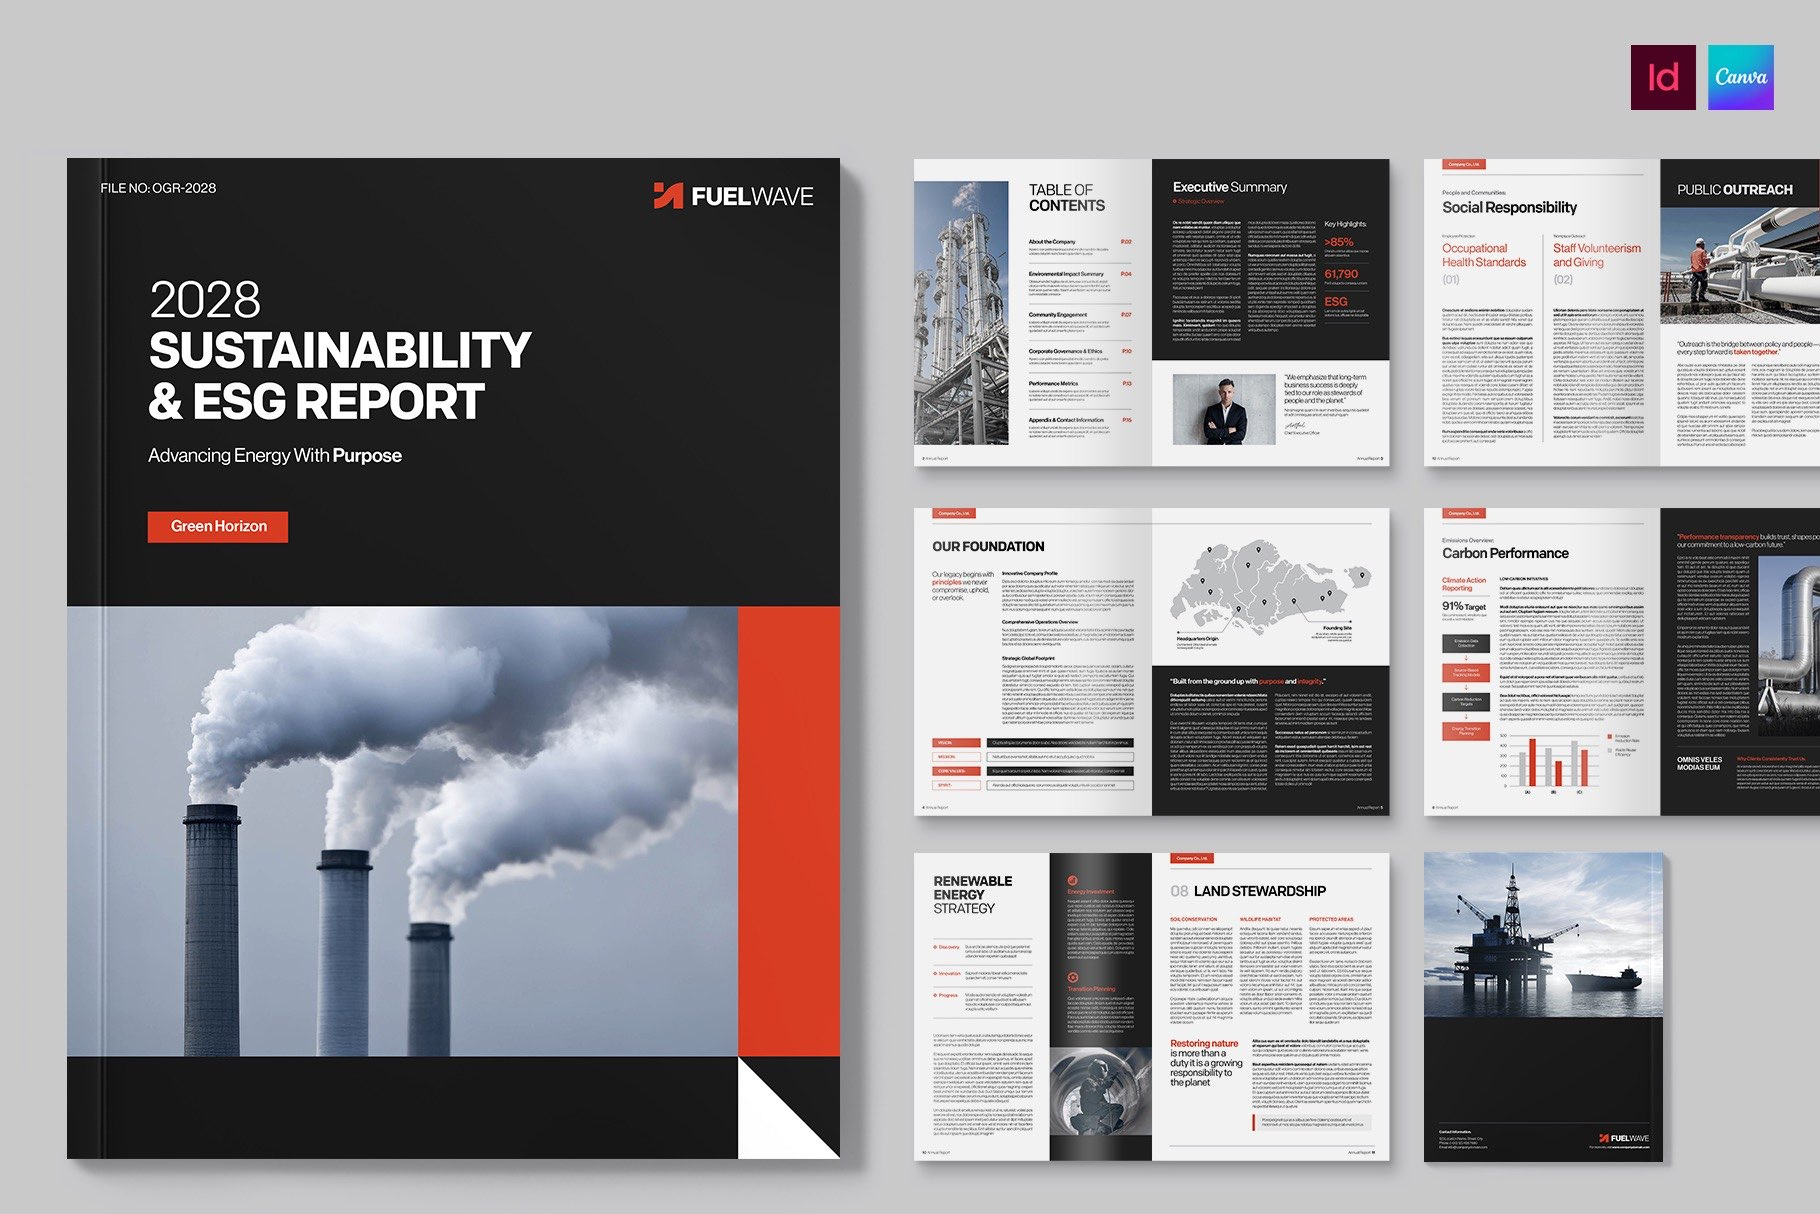Viewport: 1820px width, 1214px height.
Task: Click the 'Sustainability & ESG Report' cover title
Action: coord(338,376)
